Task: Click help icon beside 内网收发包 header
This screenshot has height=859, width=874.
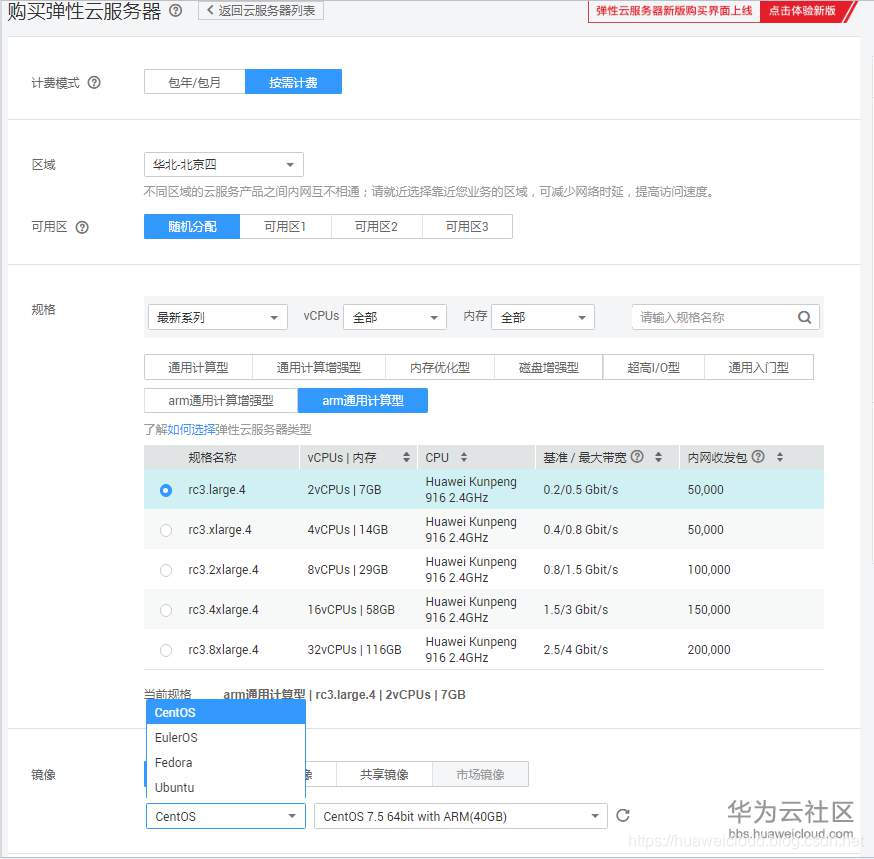Action: (x=758, y=457)
